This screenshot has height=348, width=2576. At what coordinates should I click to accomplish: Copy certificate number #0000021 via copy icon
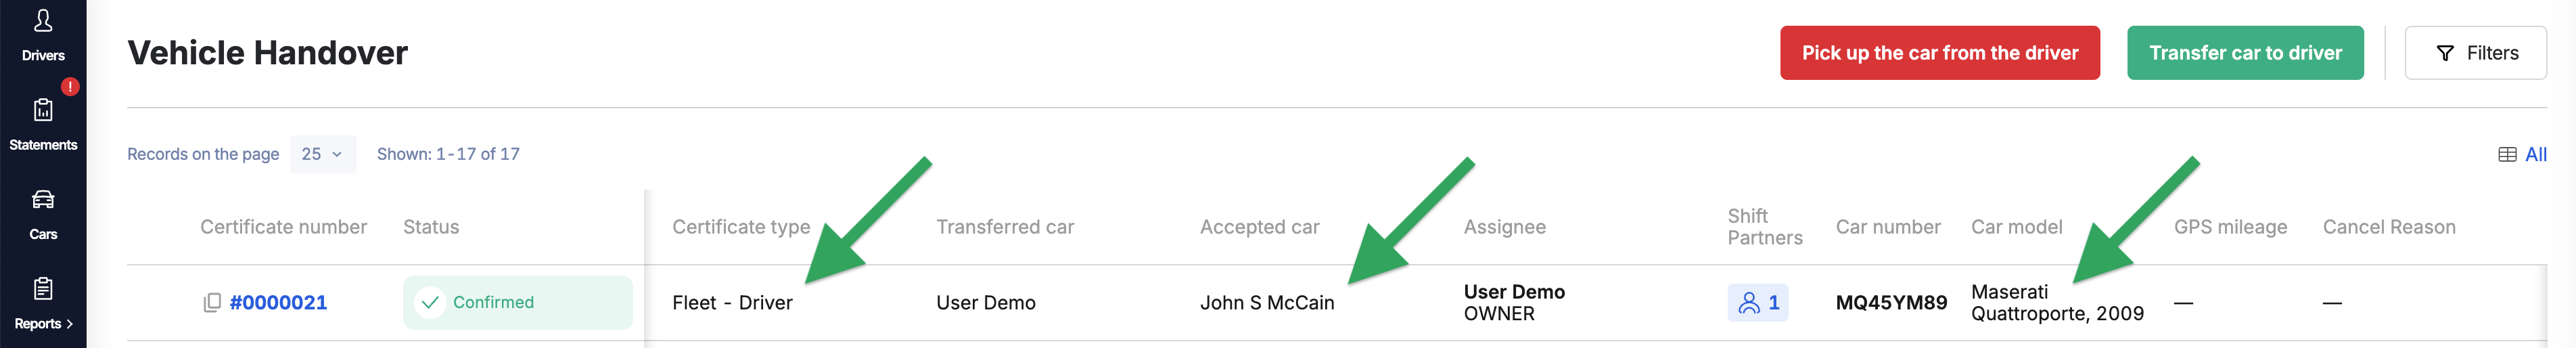tap(212, 302)
